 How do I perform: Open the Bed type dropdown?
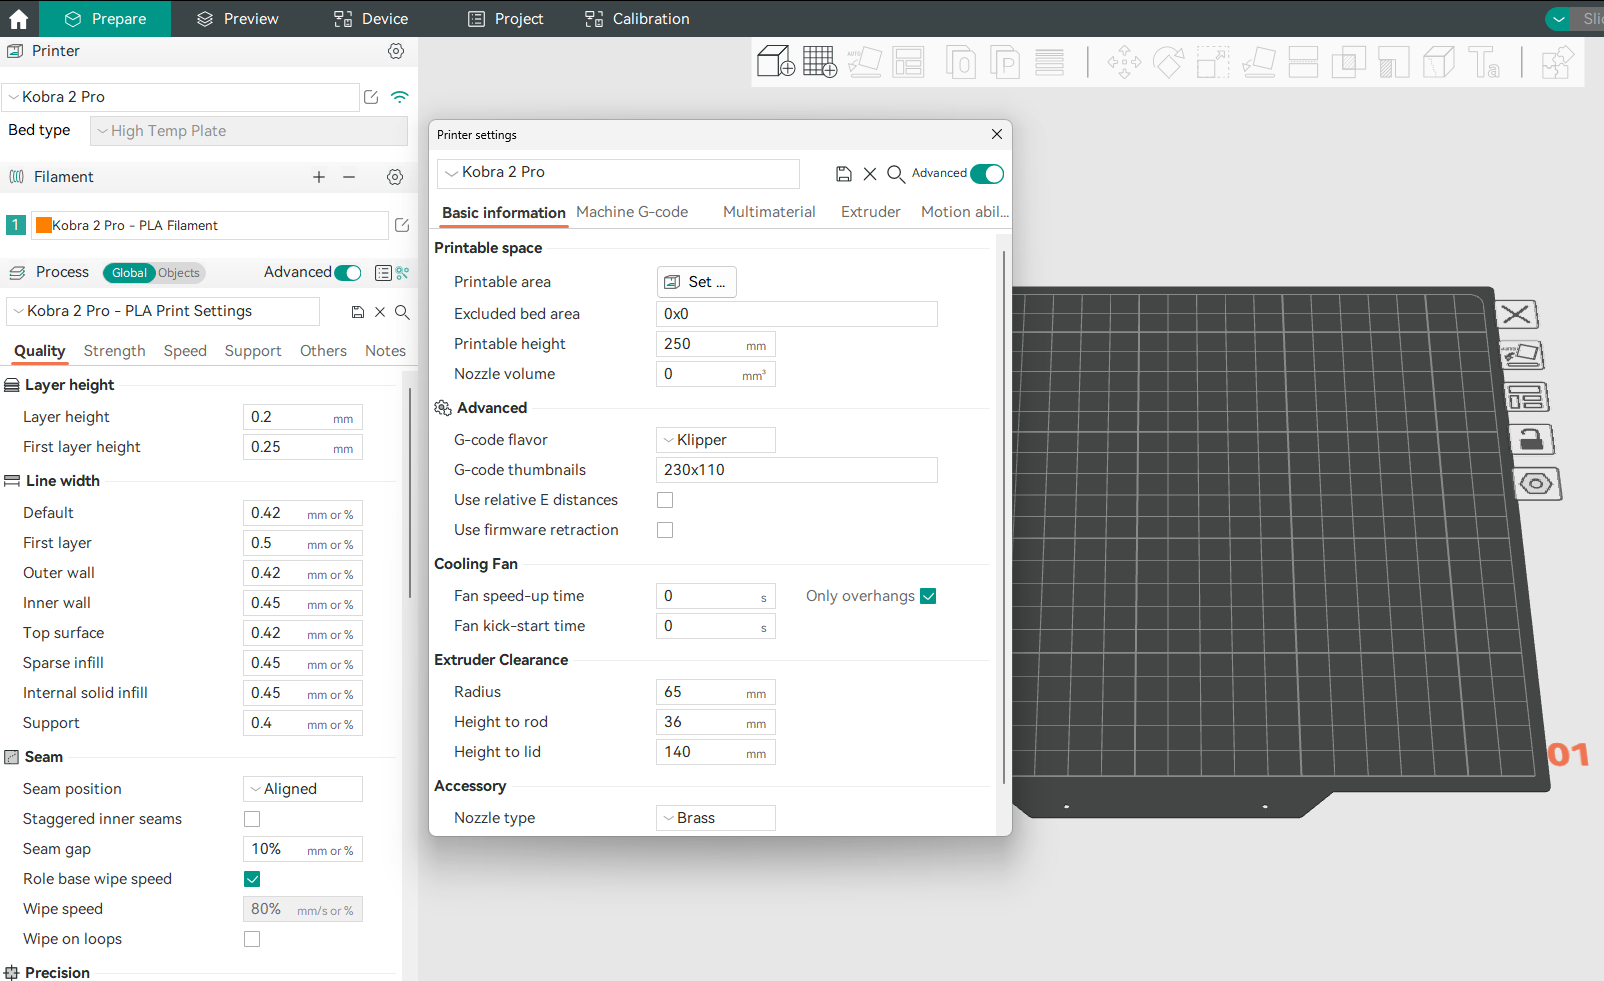[249, 131]
